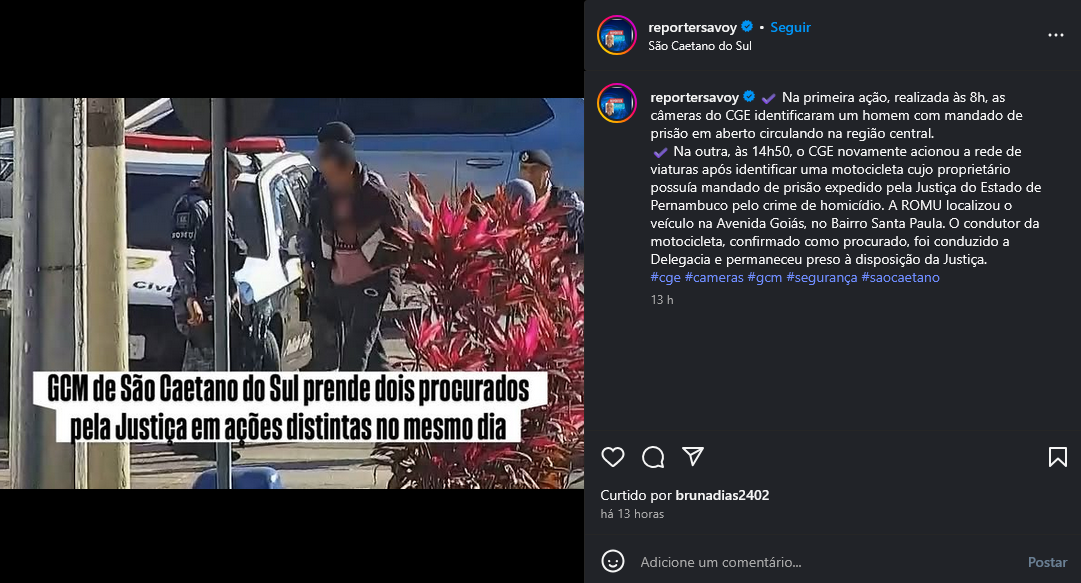Submit the comment with Postar
The width and height of the screenshot is (1081, 583).
pos(1047,562)
